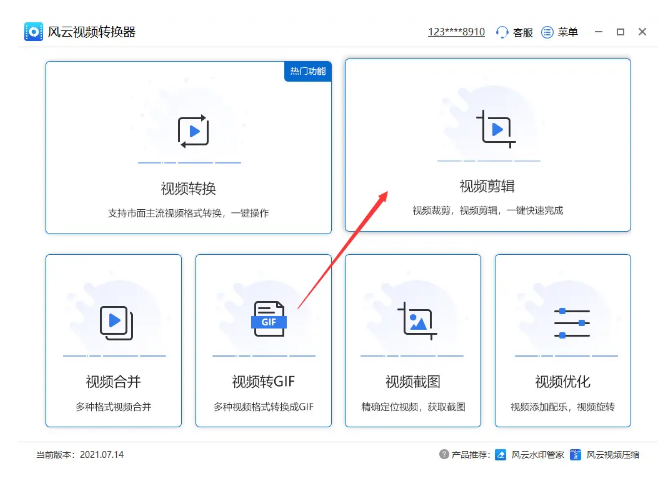Click the 视频剪辑 title text

click(x=487, y=186)
